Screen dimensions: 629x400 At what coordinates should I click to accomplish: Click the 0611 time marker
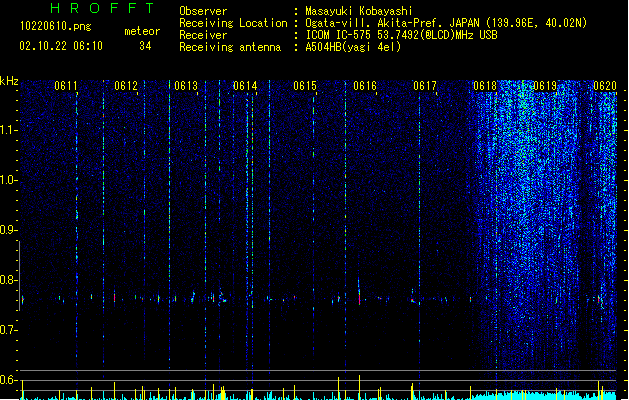click(x=66, y=86)
